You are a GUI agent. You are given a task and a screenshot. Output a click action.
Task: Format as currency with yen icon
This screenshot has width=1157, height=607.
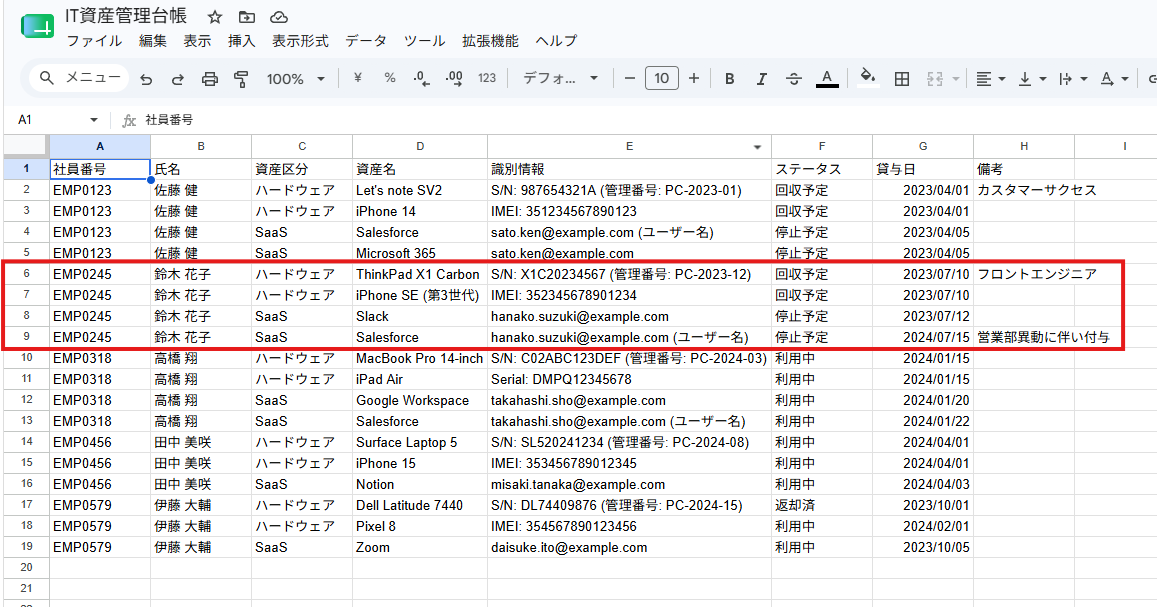click(358, 78)
